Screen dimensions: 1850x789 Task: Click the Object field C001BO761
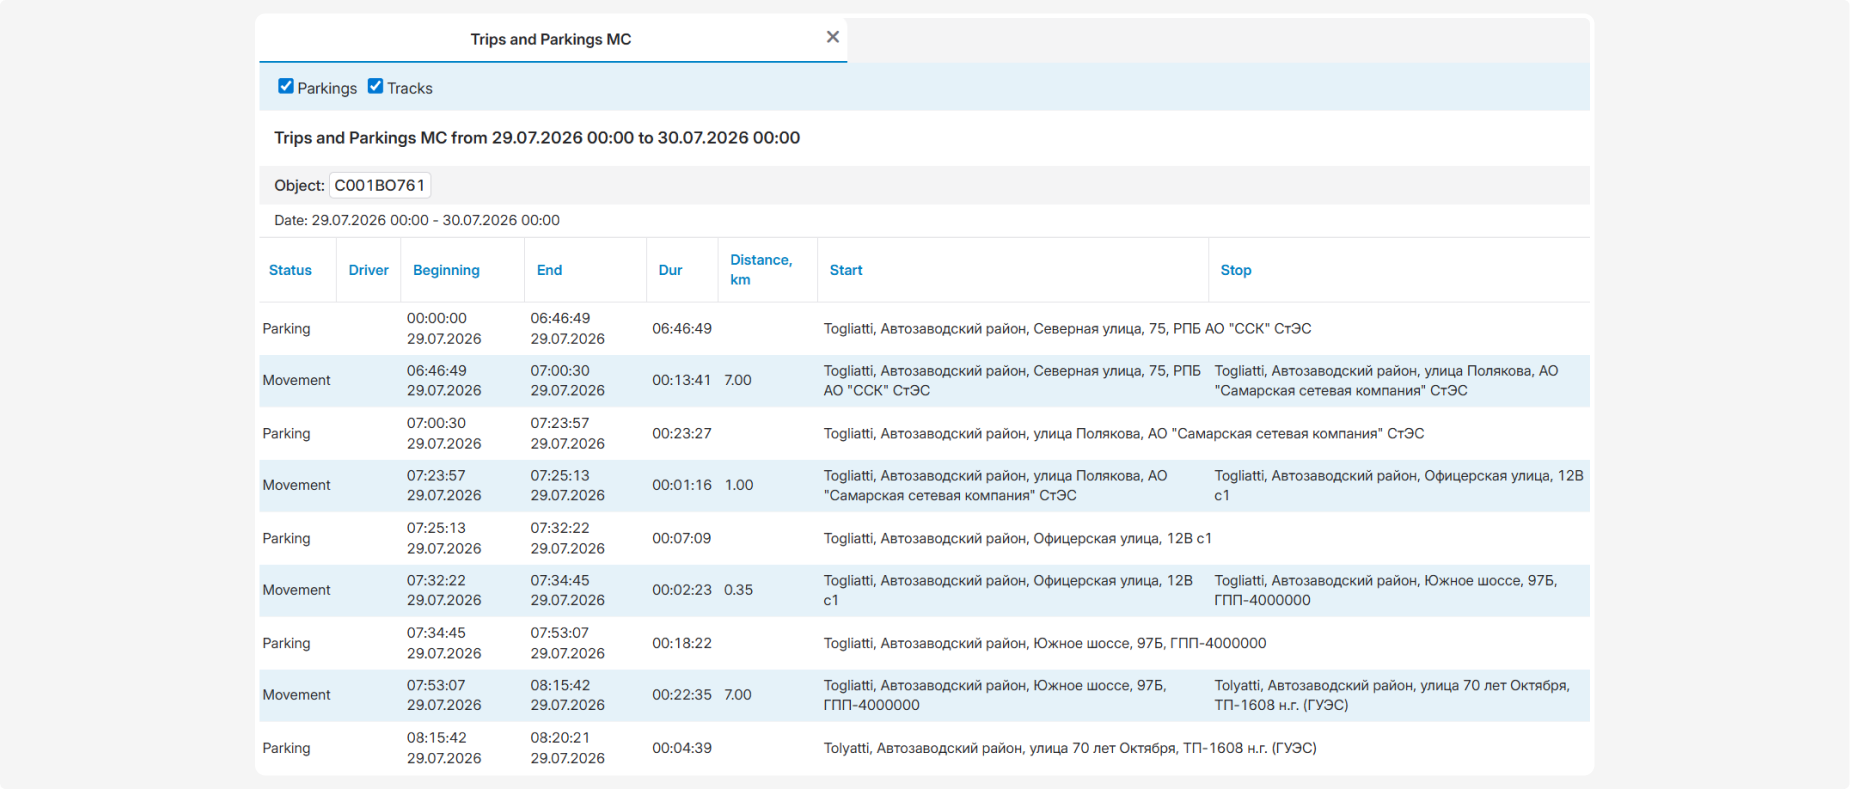(x=380, y=185)
